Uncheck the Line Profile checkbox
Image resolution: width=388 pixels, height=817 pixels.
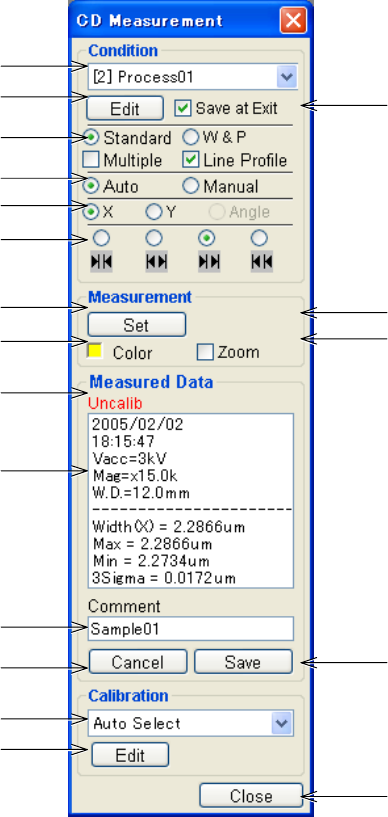[x=191, y=160]
